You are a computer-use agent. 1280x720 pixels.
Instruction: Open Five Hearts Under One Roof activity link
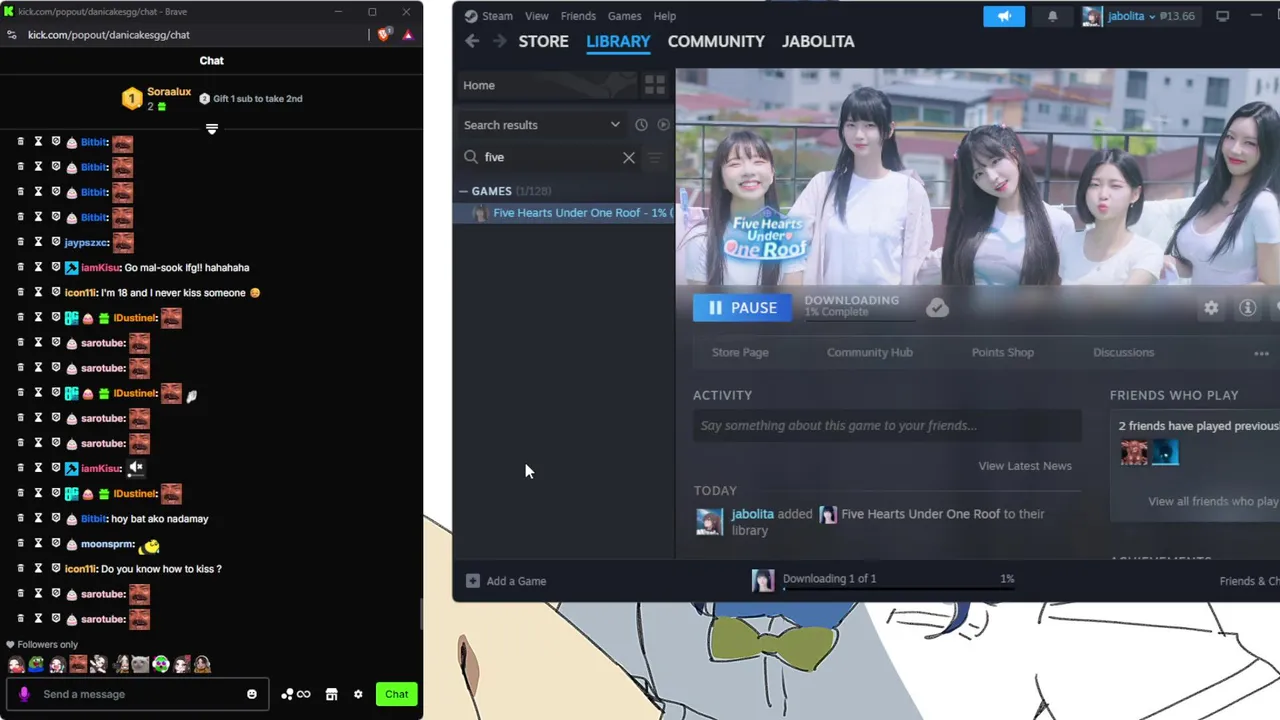(x=920, y=514)
